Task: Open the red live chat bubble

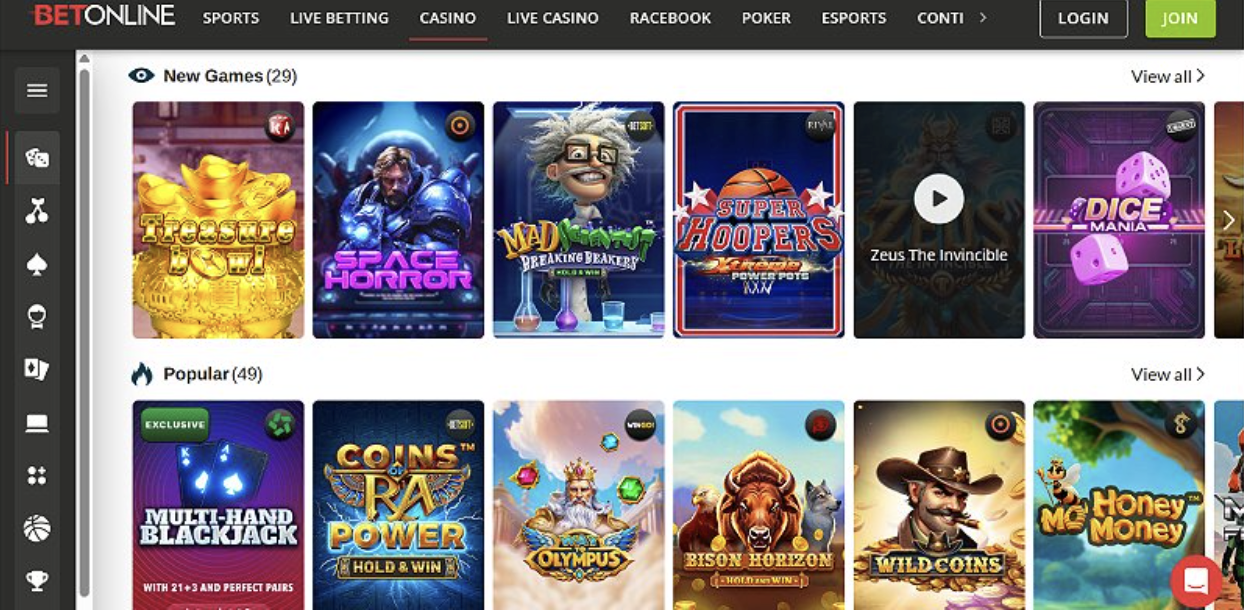Action: 1196,579
